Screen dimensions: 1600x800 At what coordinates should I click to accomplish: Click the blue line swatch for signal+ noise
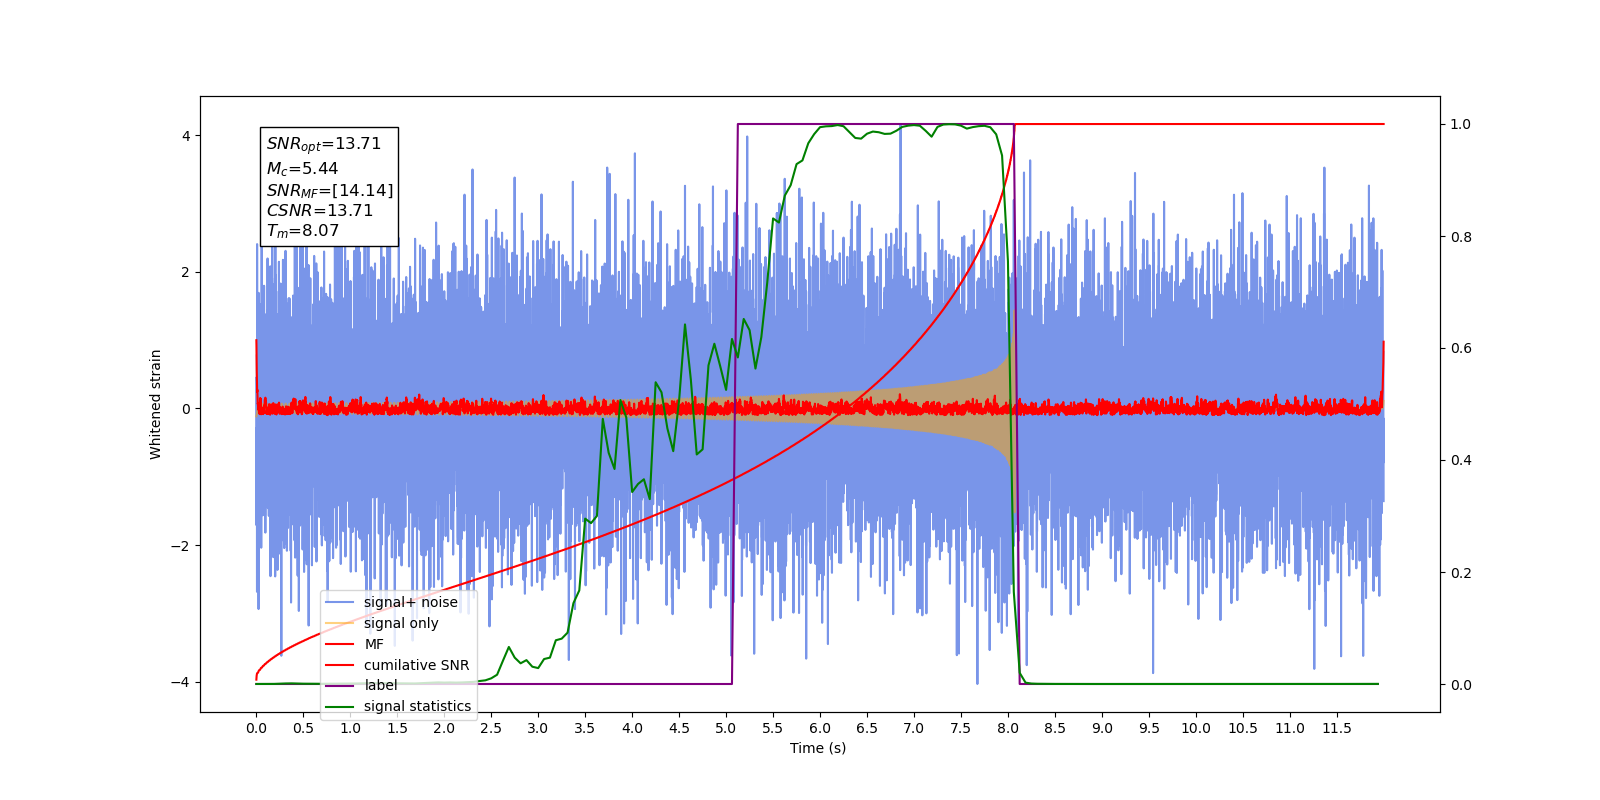340,602
